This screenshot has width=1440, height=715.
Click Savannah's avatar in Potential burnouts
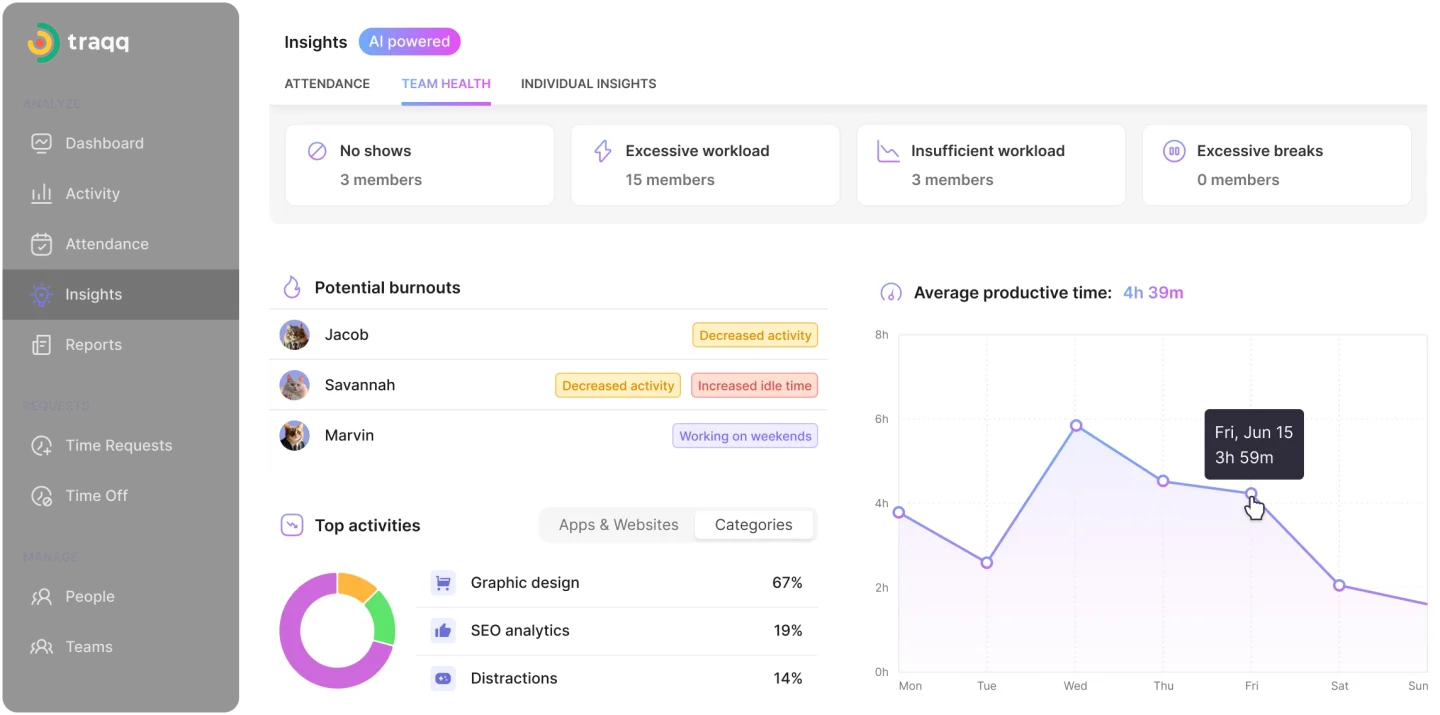[294, 385]
